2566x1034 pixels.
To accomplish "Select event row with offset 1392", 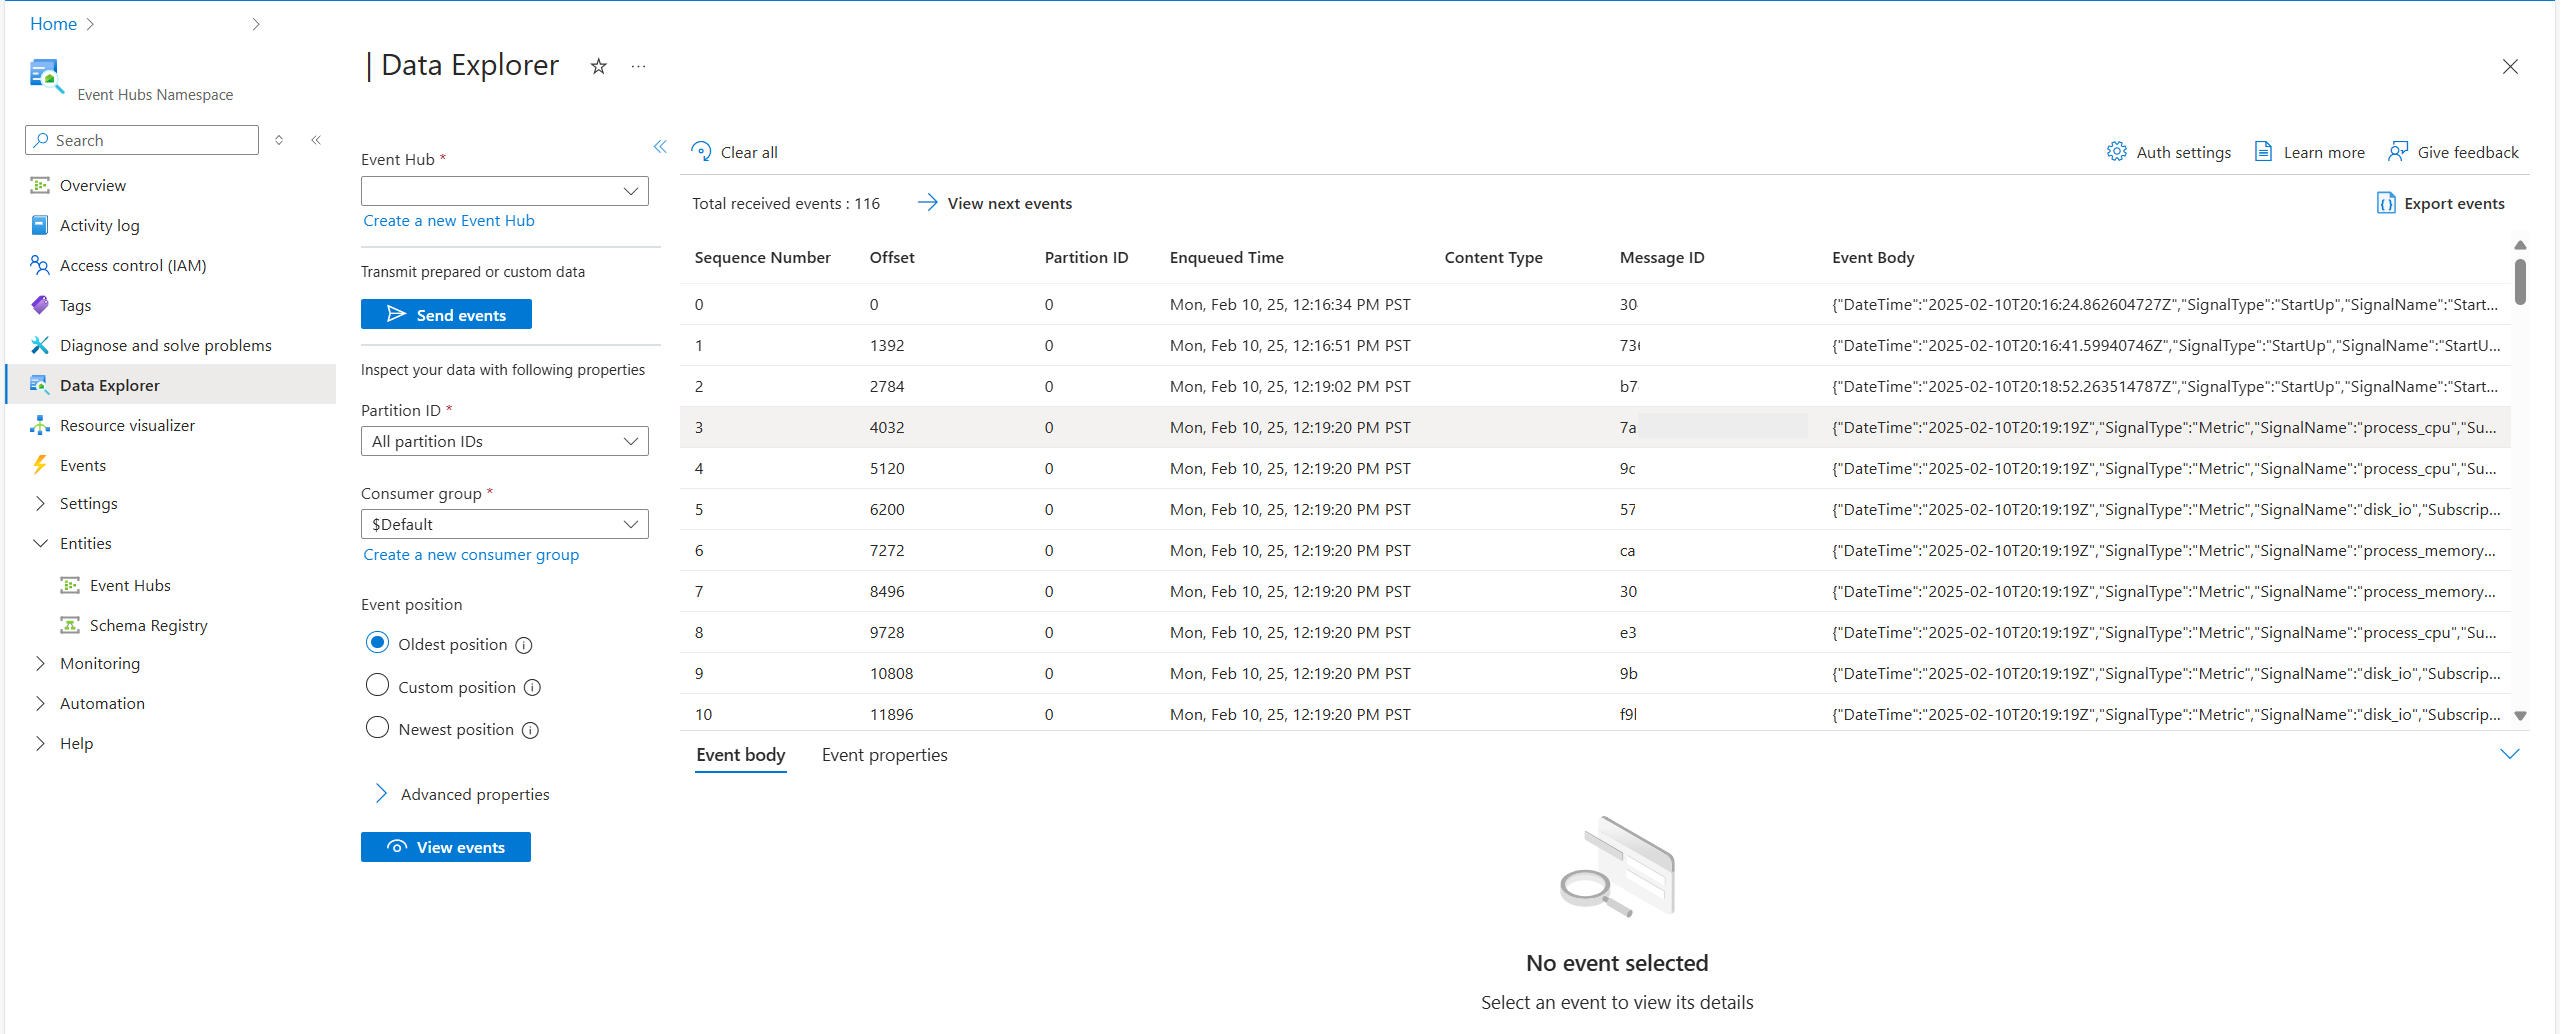I will [x=1595, y=345].
